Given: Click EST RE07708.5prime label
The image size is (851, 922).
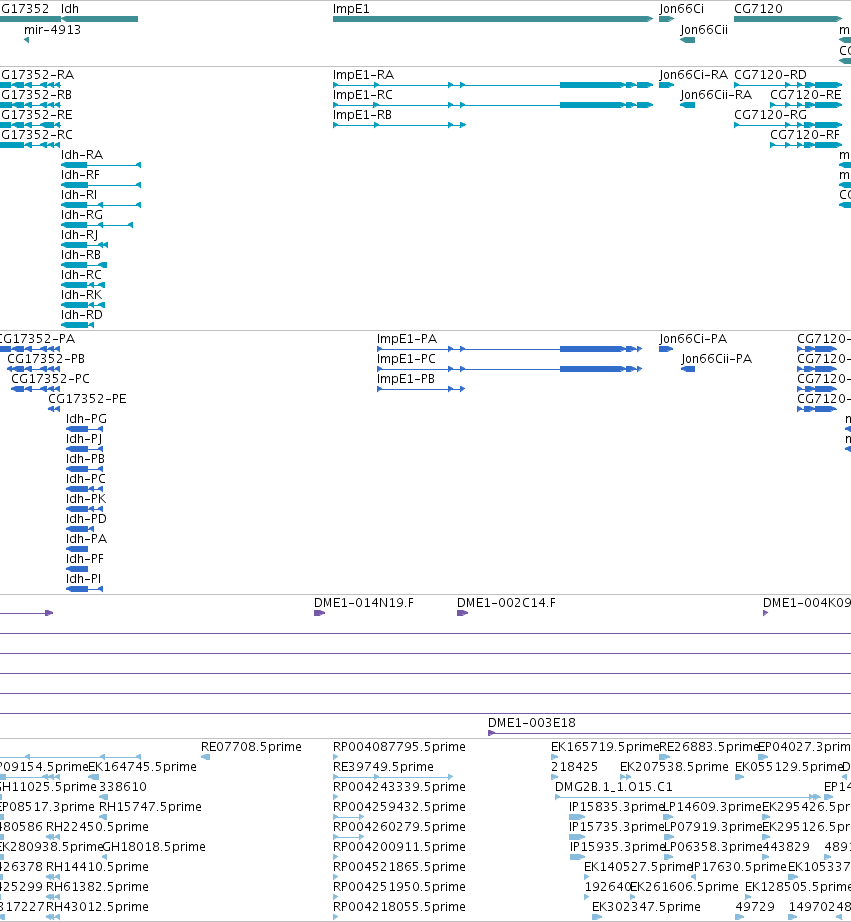Looking at the screenshot, I should click(x=251, y=747).
